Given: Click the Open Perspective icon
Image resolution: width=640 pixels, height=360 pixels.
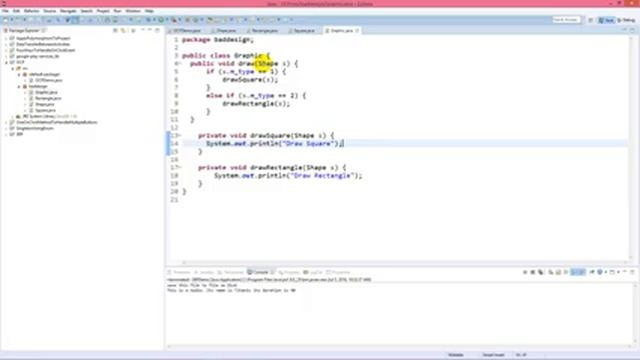Looking at the screenshot, I should point(591,20).
